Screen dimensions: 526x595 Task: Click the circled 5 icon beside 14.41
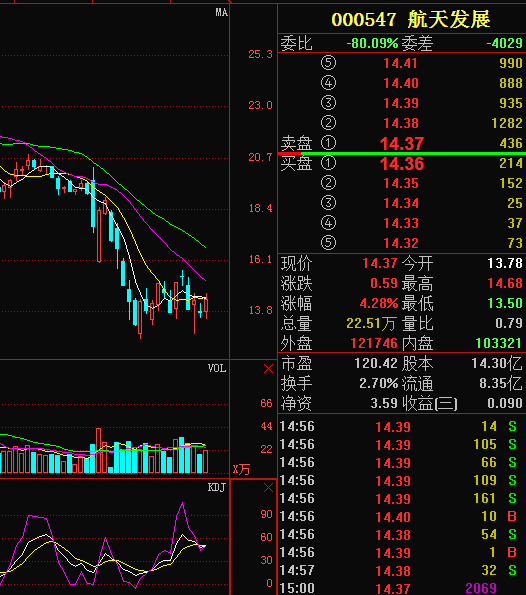click(328, 63)
